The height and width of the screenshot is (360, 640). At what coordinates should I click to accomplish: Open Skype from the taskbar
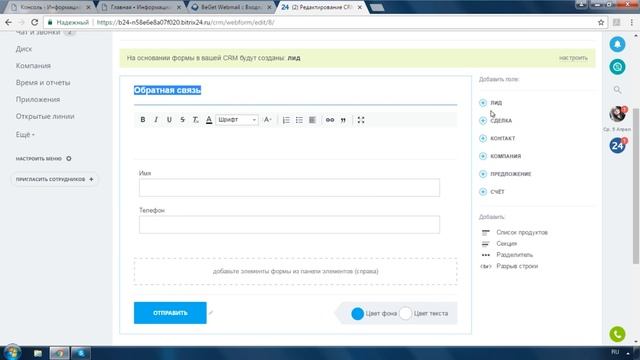click(x=81, y=353)
